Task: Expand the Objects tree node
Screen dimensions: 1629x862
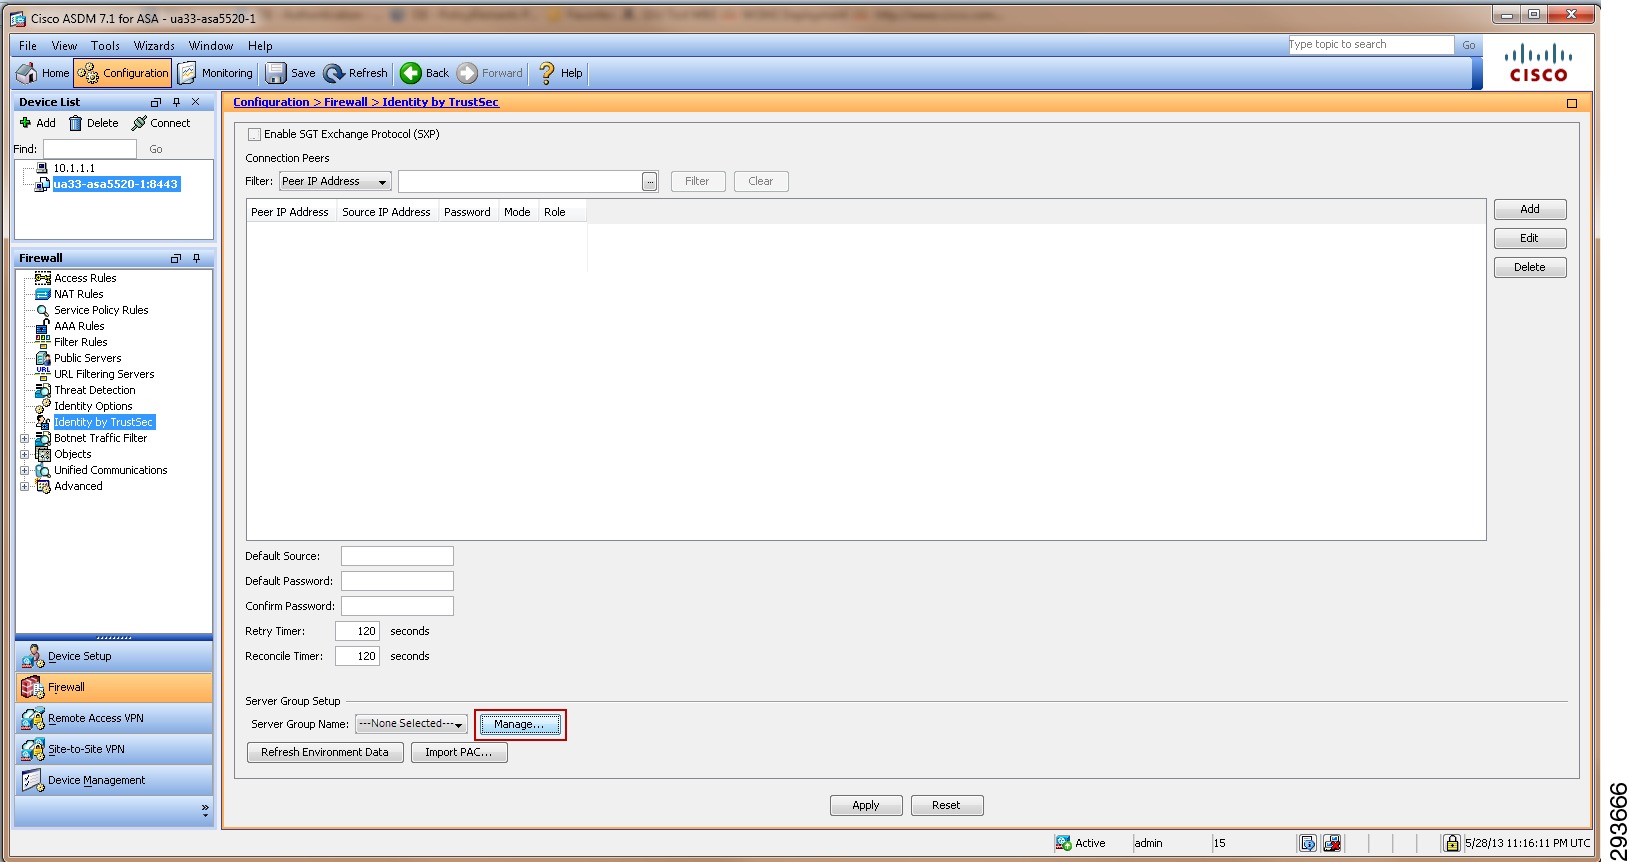Action: 25,454
